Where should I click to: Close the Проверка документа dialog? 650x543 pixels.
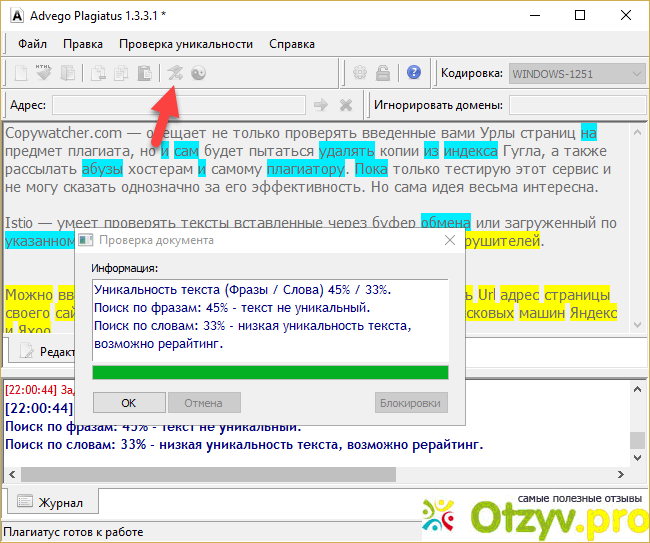(x=449, y=240)
